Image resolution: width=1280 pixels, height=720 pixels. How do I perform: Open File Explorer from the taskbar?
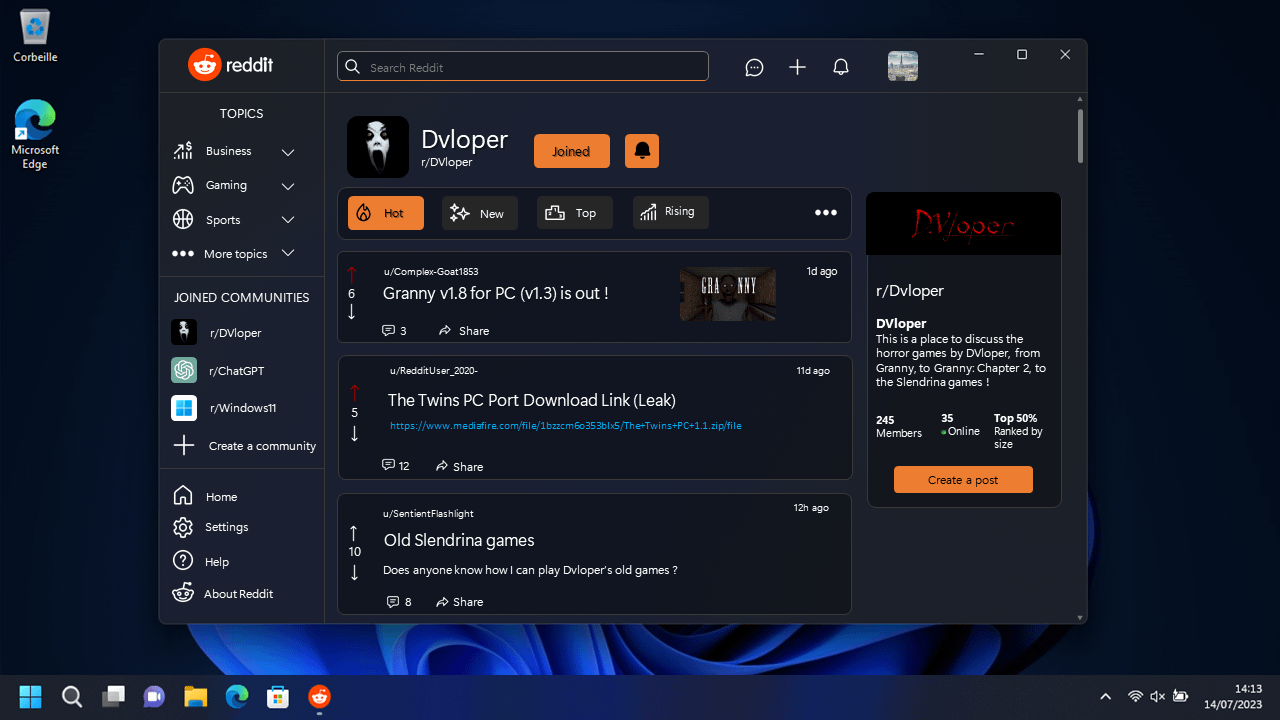[195, 696]
